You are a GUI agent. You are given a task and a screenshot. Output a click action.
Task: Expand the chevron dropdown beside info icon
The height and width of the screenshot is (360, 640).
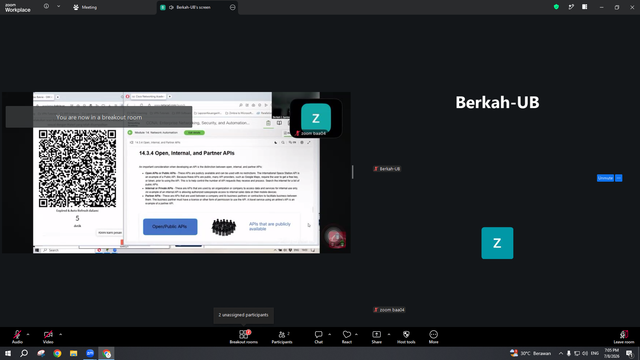click(x=58, y=7)
